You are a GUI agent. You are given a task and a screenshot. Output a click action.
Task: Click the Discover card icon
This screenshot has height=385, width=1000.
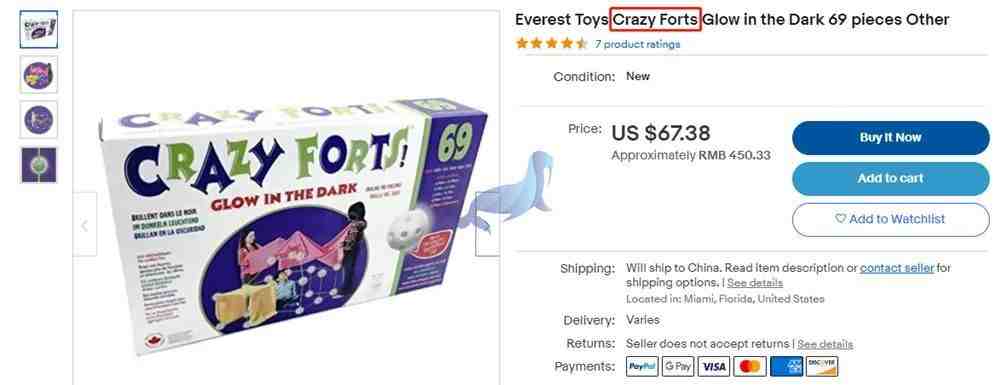tap(822, 367)
